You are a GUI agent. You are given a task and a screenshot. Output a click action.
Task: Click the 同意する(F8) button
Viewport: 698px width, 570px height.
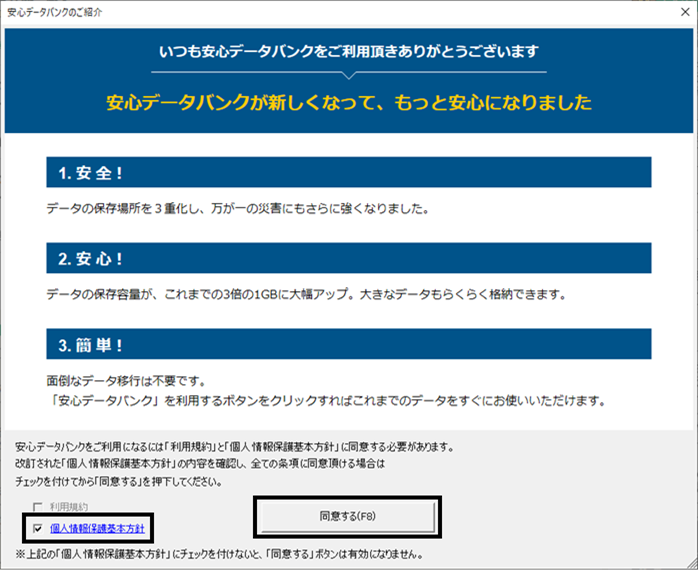point(348,517)
